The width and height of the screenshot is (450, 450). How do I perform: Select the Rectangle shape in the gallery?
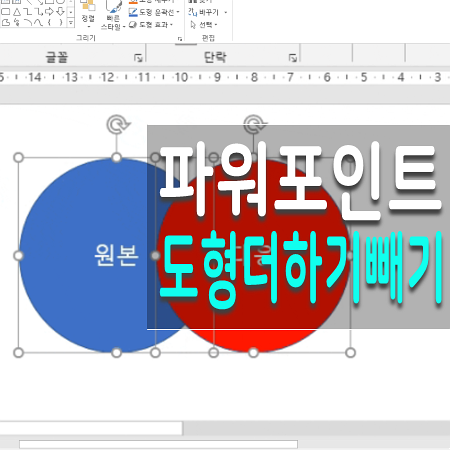[6, 12]
